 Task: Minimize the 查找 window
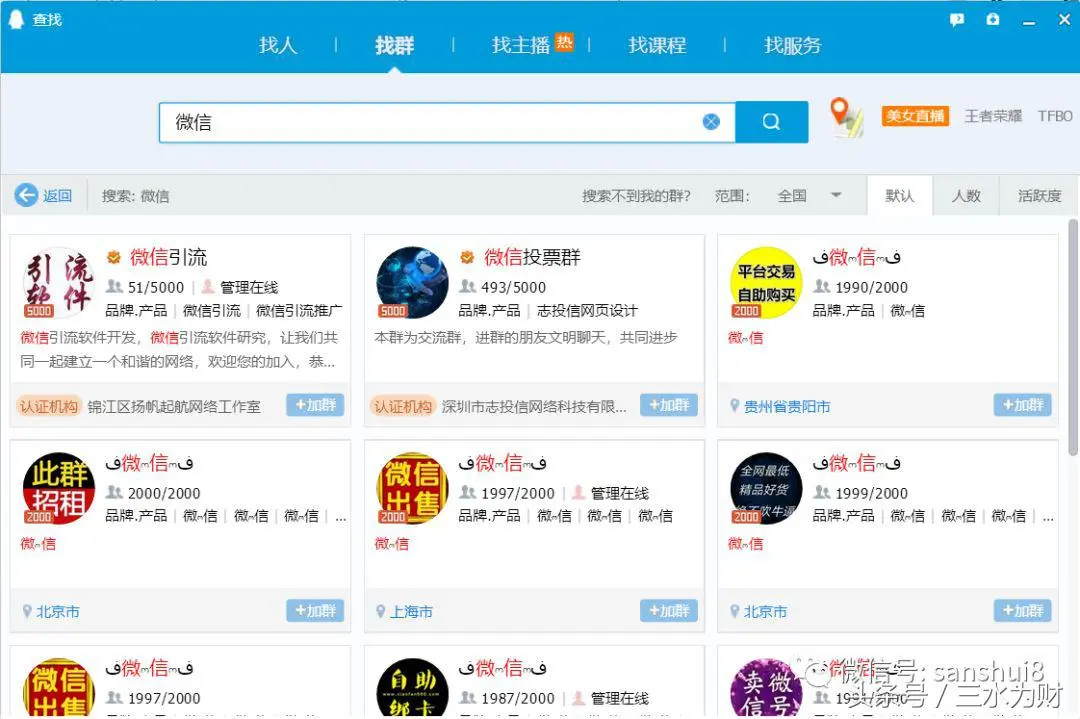coord(1029,21)
